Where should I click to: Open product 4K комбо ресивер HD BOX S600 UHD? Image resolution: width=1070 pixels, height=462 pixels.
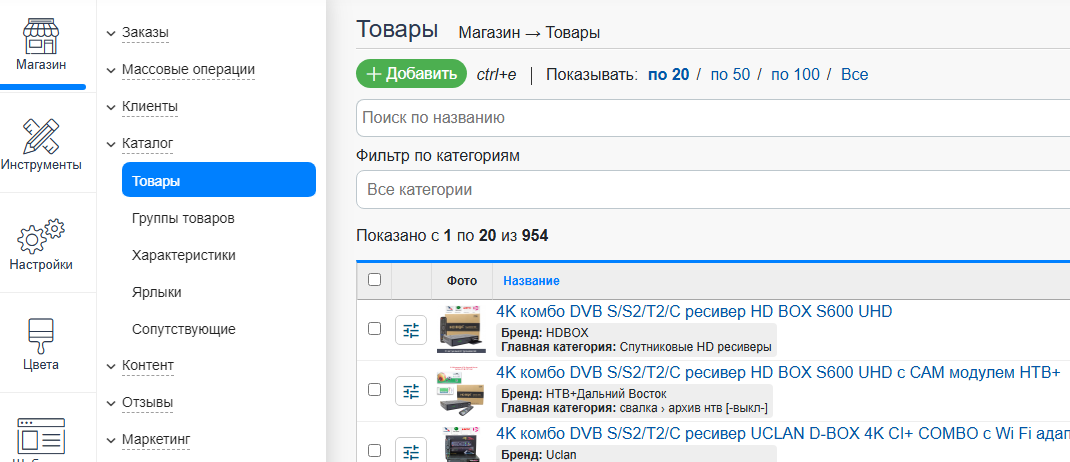click(694, 312)
